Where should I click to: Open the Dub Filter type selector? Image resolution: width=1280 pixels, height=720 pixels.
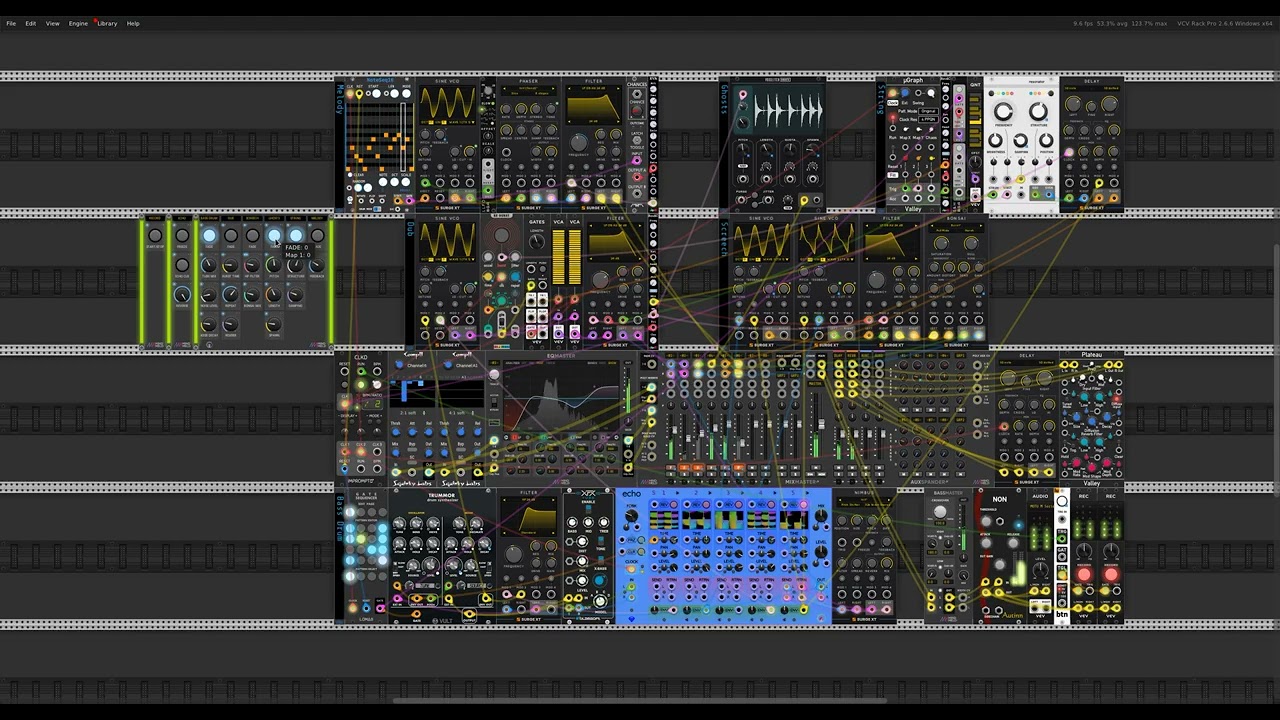click(x=615, y=225)
